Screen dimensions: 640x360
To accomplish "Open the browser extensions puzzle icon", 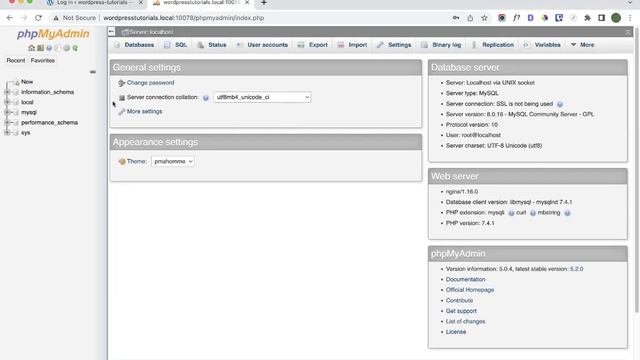I will (587, 18).
